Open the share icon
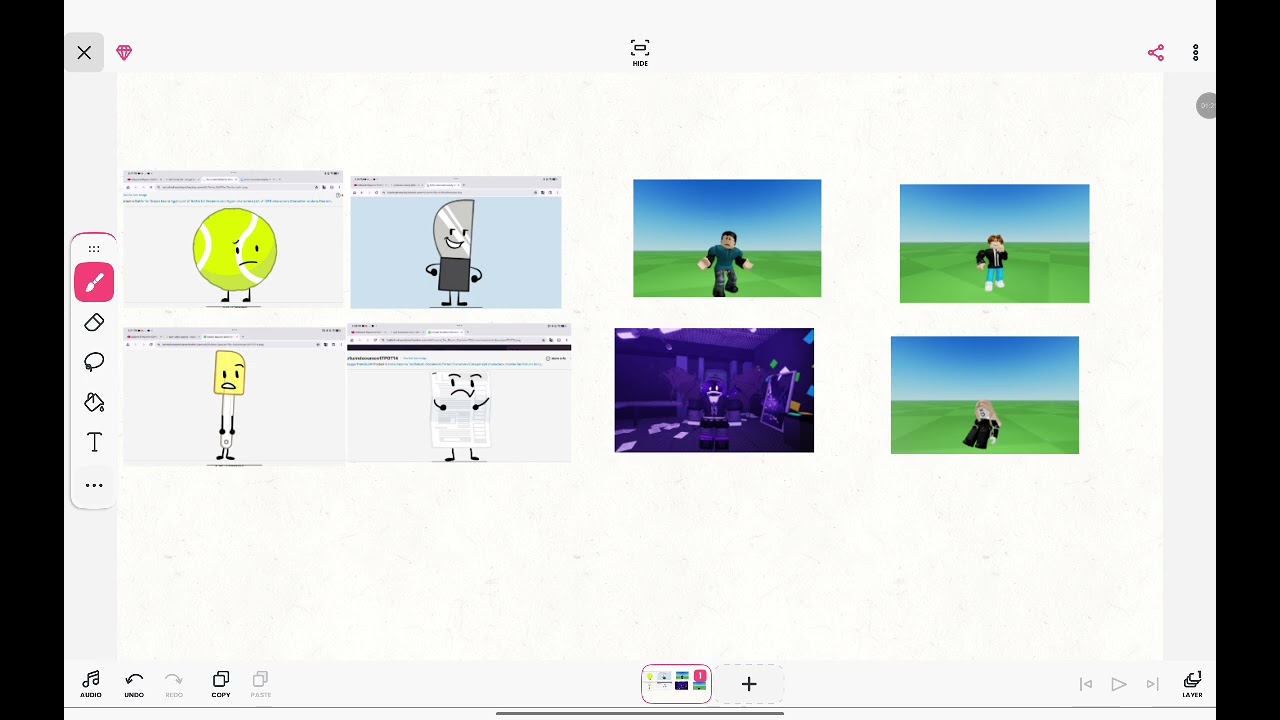 pos(1156,53)
